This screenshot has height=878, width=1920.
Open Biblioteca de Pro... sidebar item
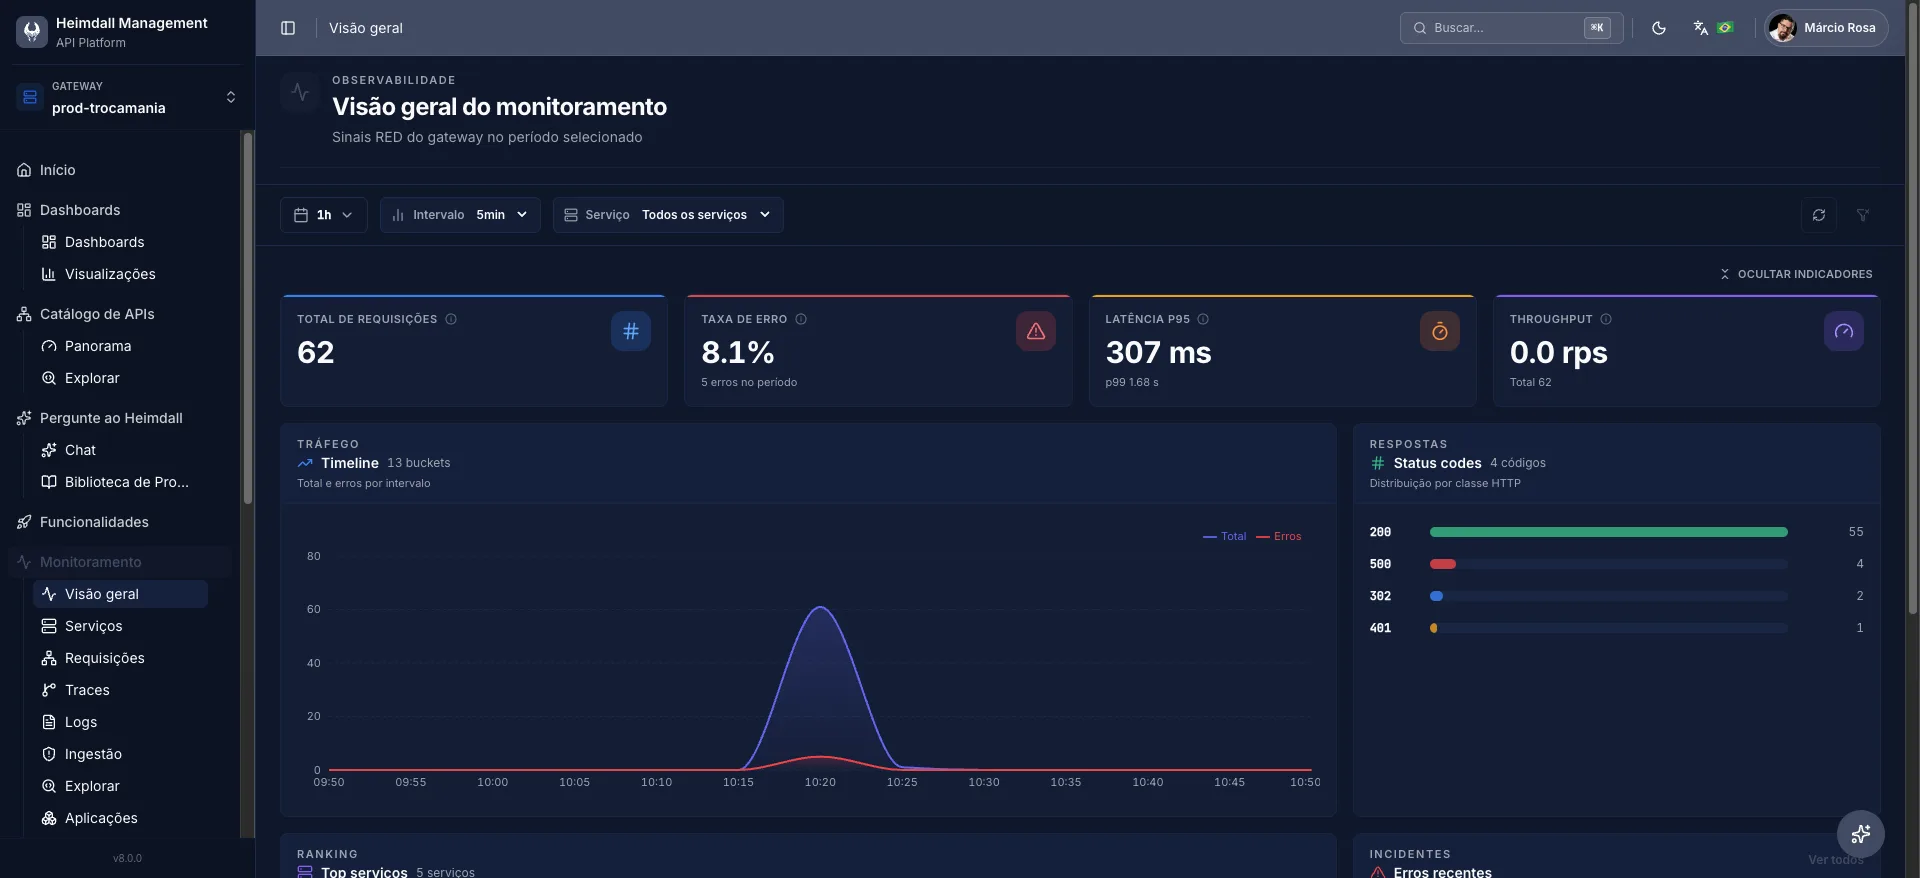[120, 482]
